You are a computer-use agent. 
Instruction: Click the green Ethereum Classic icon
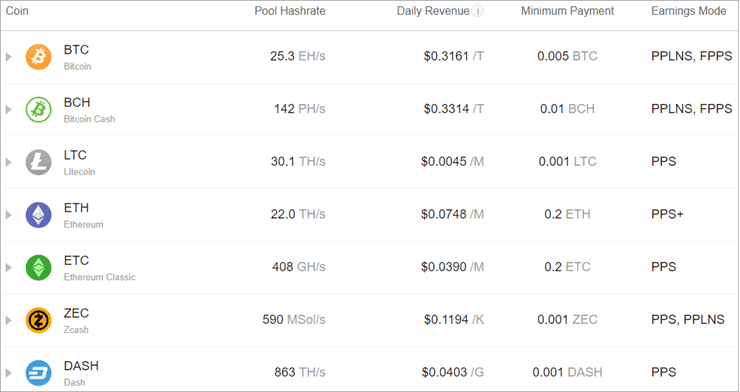38,268
